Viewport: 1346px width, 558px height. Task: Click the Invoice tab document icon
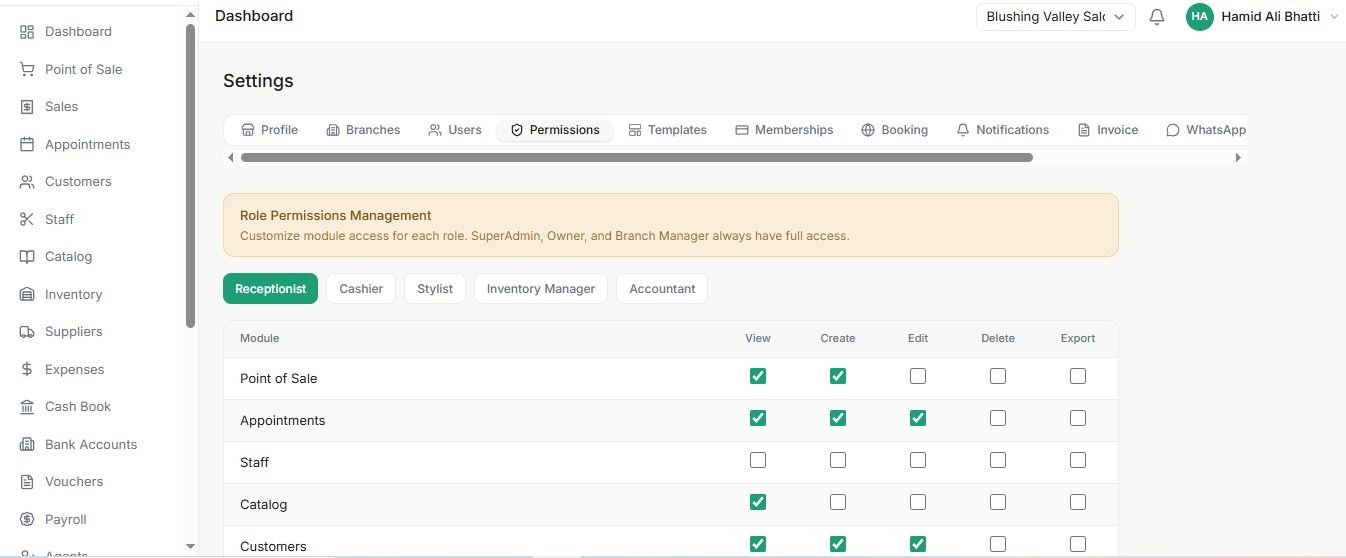coord(1084,130)
